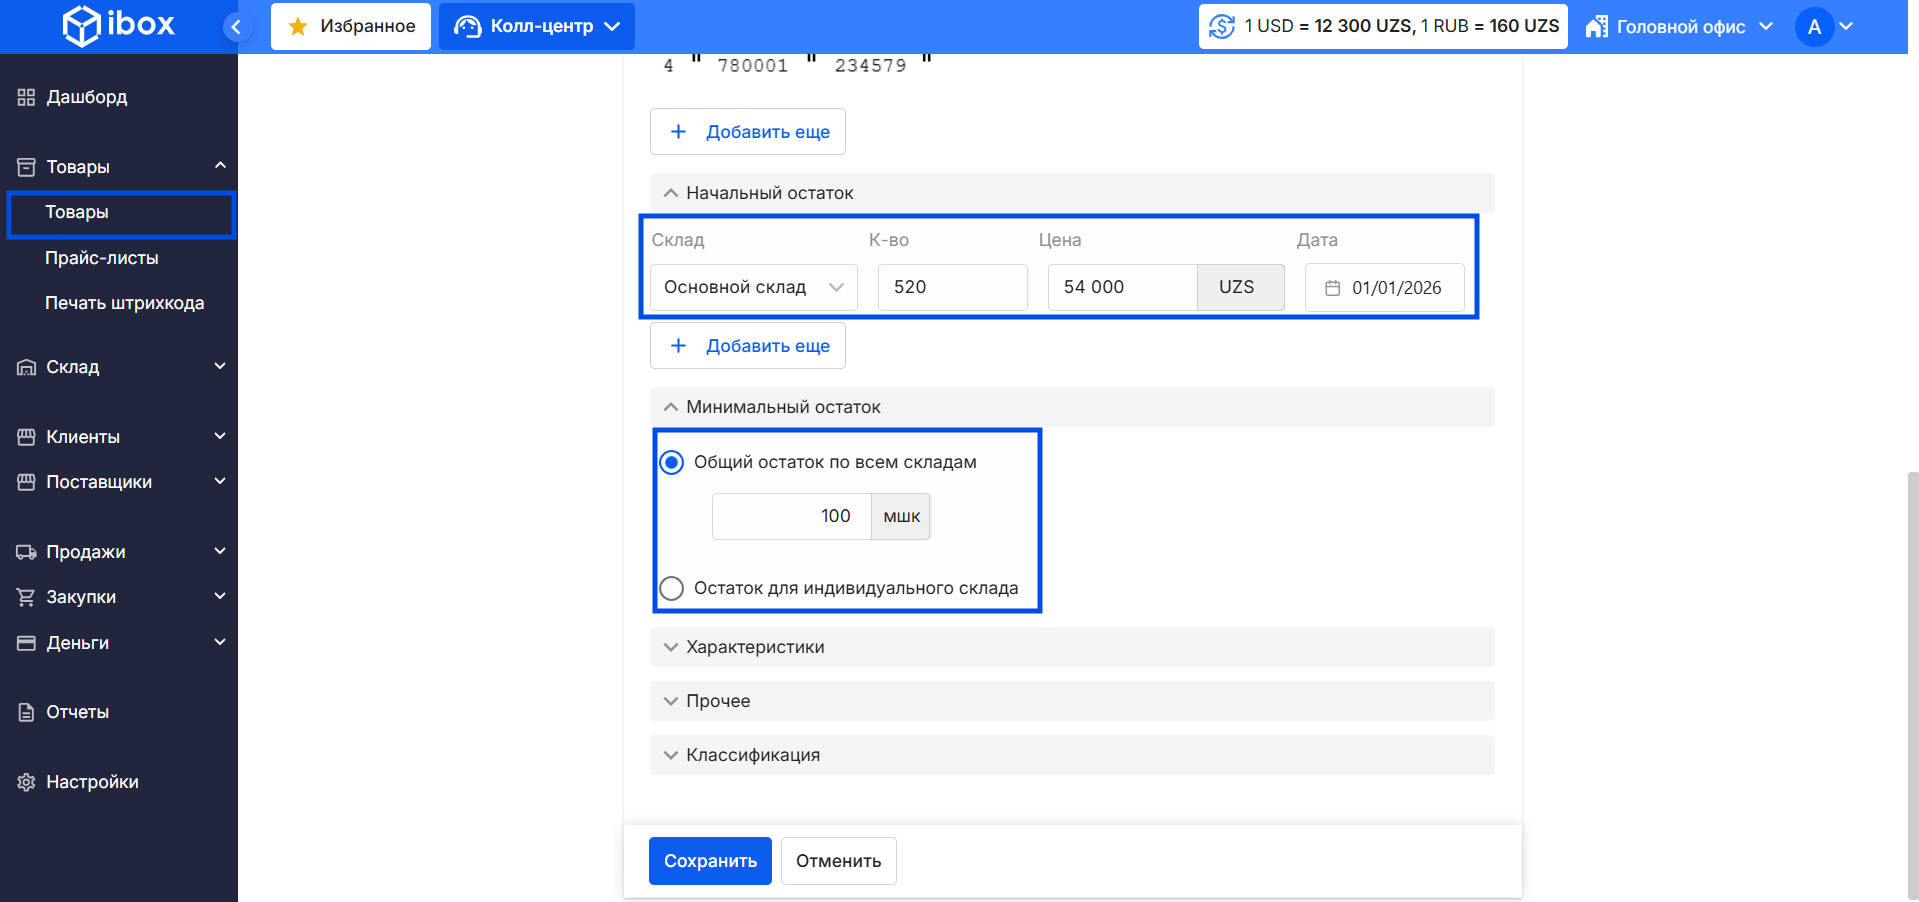This screenshot has width=1919, height=902.
Task: Click the Сохранить button
Action: (x=710, y=861)
